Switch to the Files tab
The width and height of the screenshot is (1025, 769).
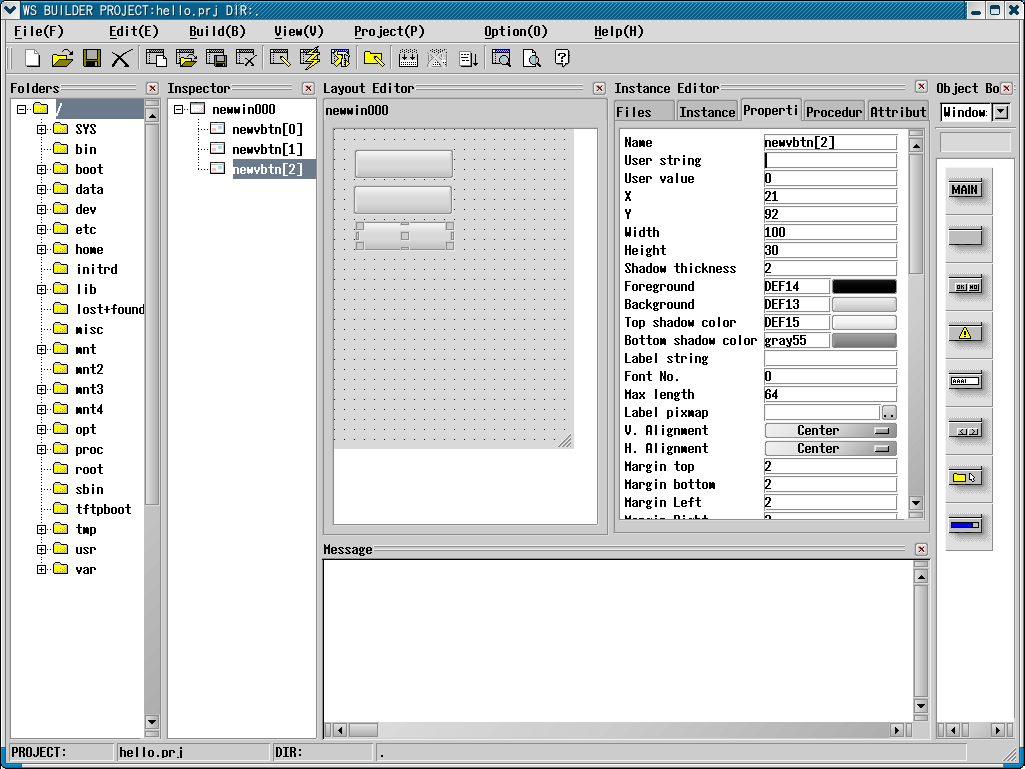[643, 112]
